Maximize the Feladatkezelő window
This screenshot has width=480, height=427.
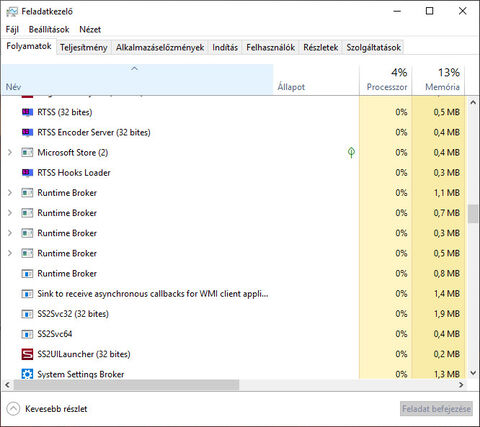(x=430, y=11)
